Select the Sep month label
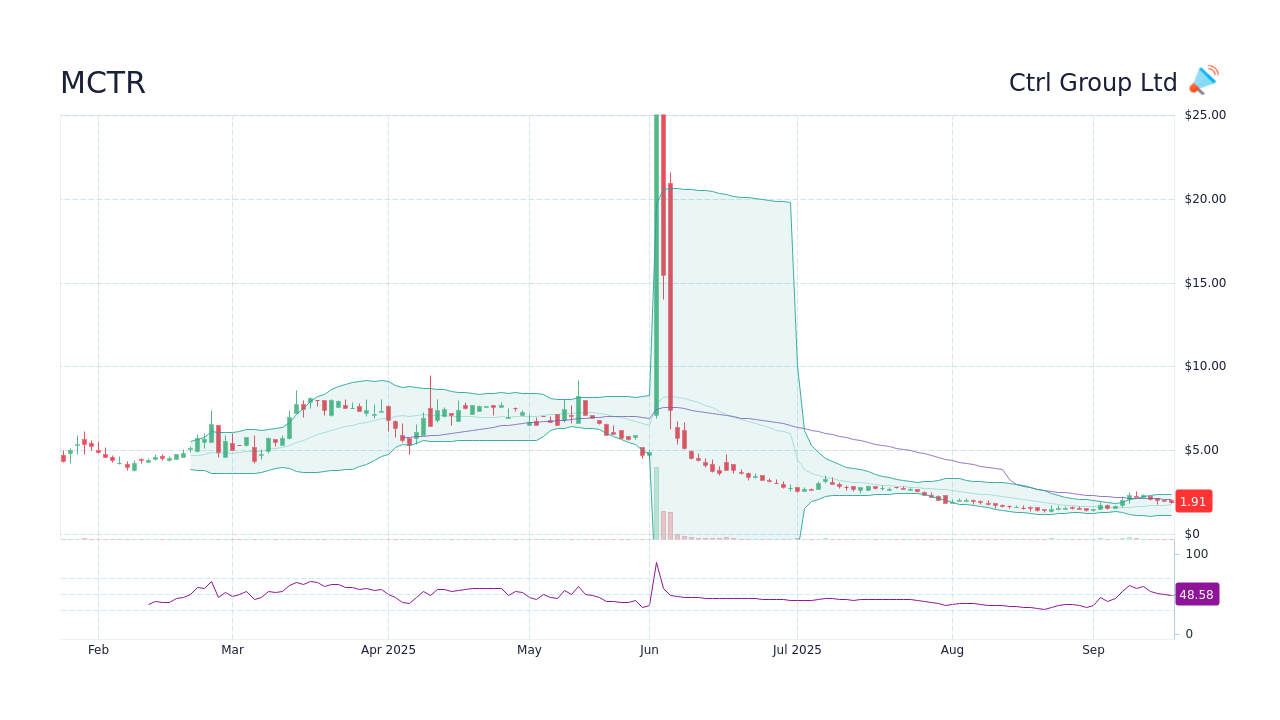The width and height of the screenshot is (1280, 720). tap(1093, 649)
